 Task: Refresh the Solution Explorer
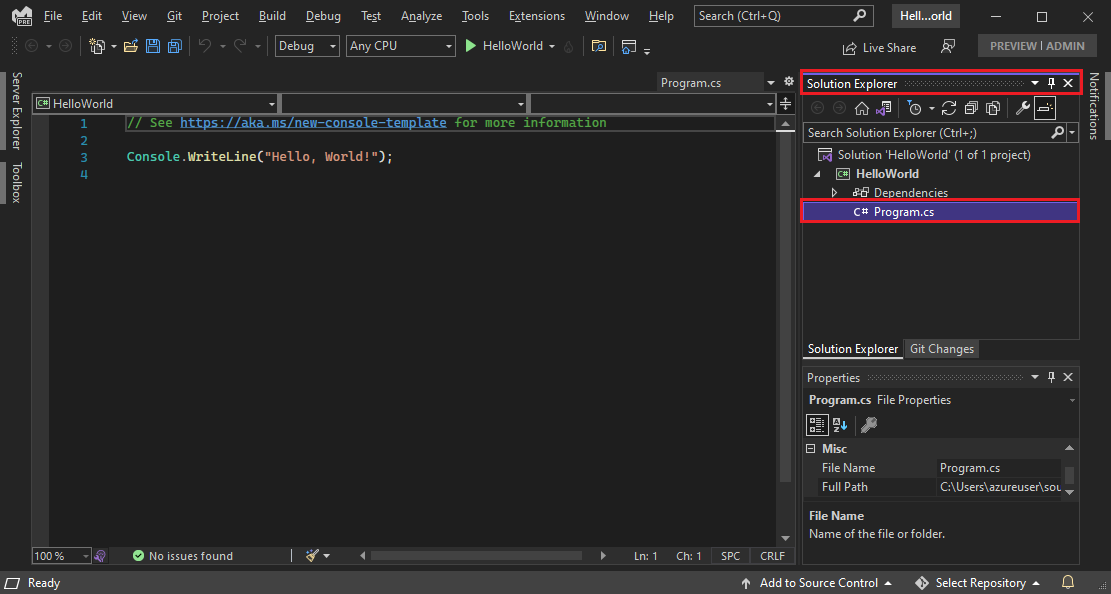click(948, 108)
